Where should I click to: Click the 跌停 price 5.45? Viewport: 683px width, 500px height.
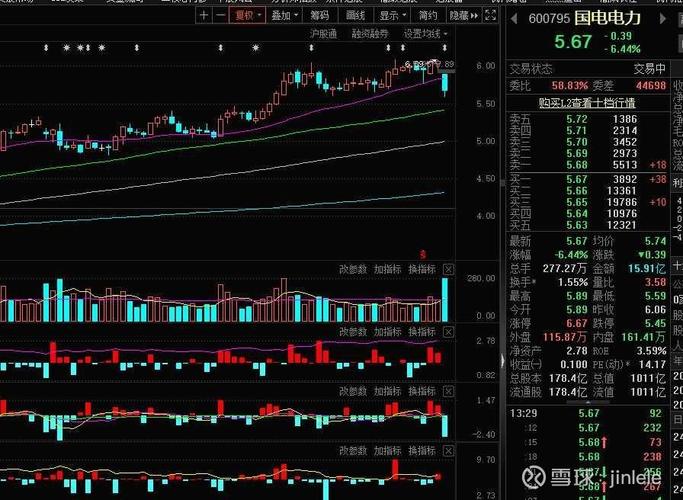pyautogui.click(x=655, y=323)
